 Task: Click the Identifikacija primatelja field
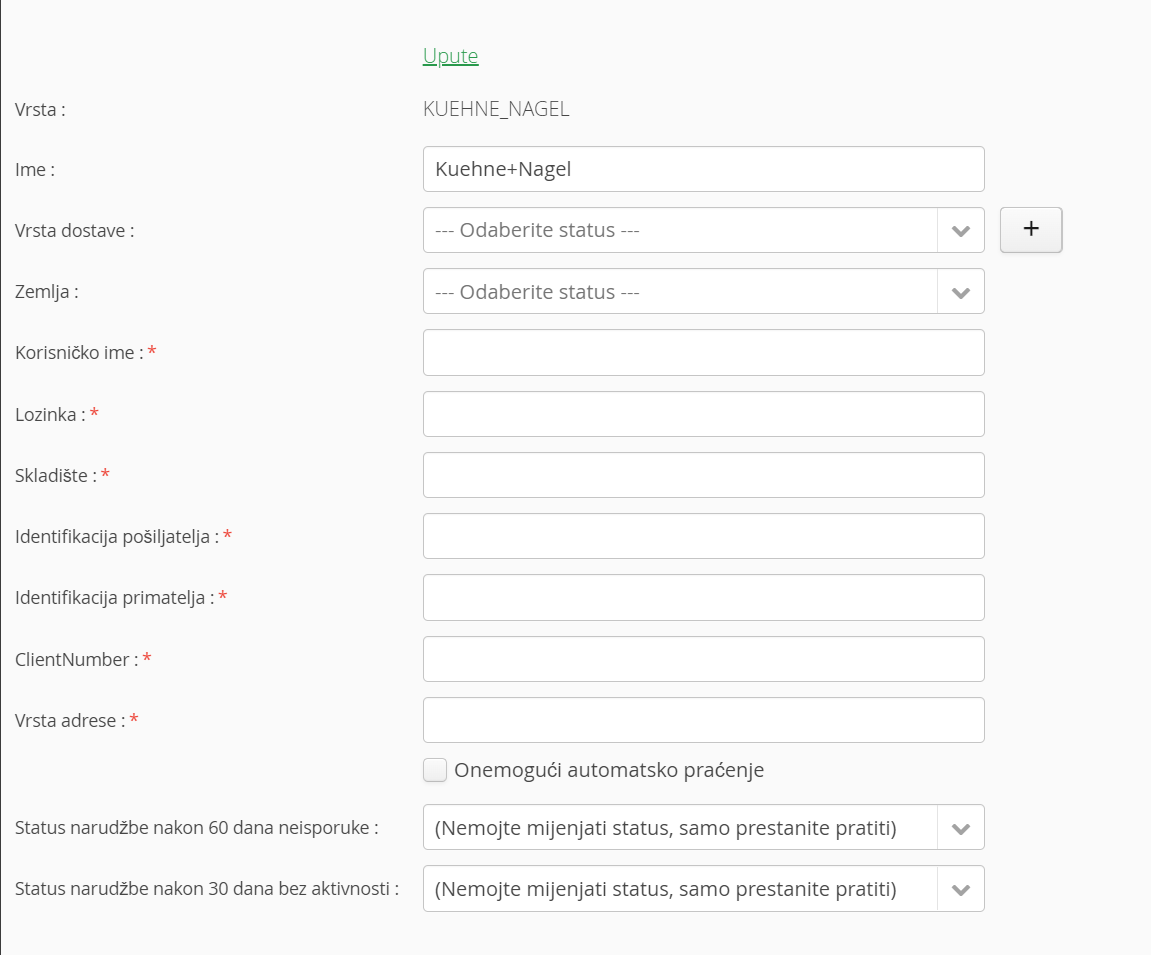click(703, 598)
